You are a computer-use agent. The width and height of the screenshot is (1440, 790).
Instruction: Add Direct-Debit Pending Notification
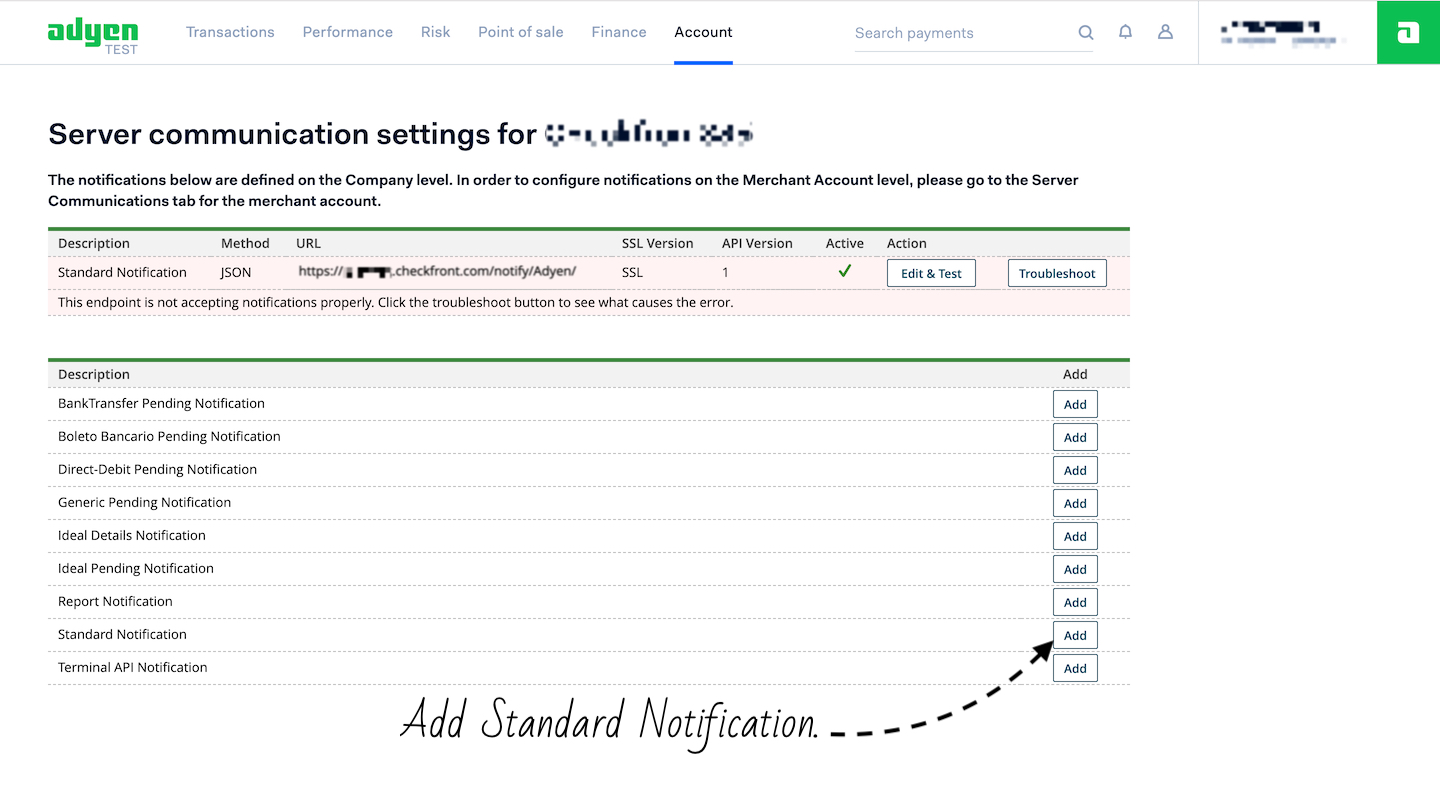click(x=1075, y=470)
